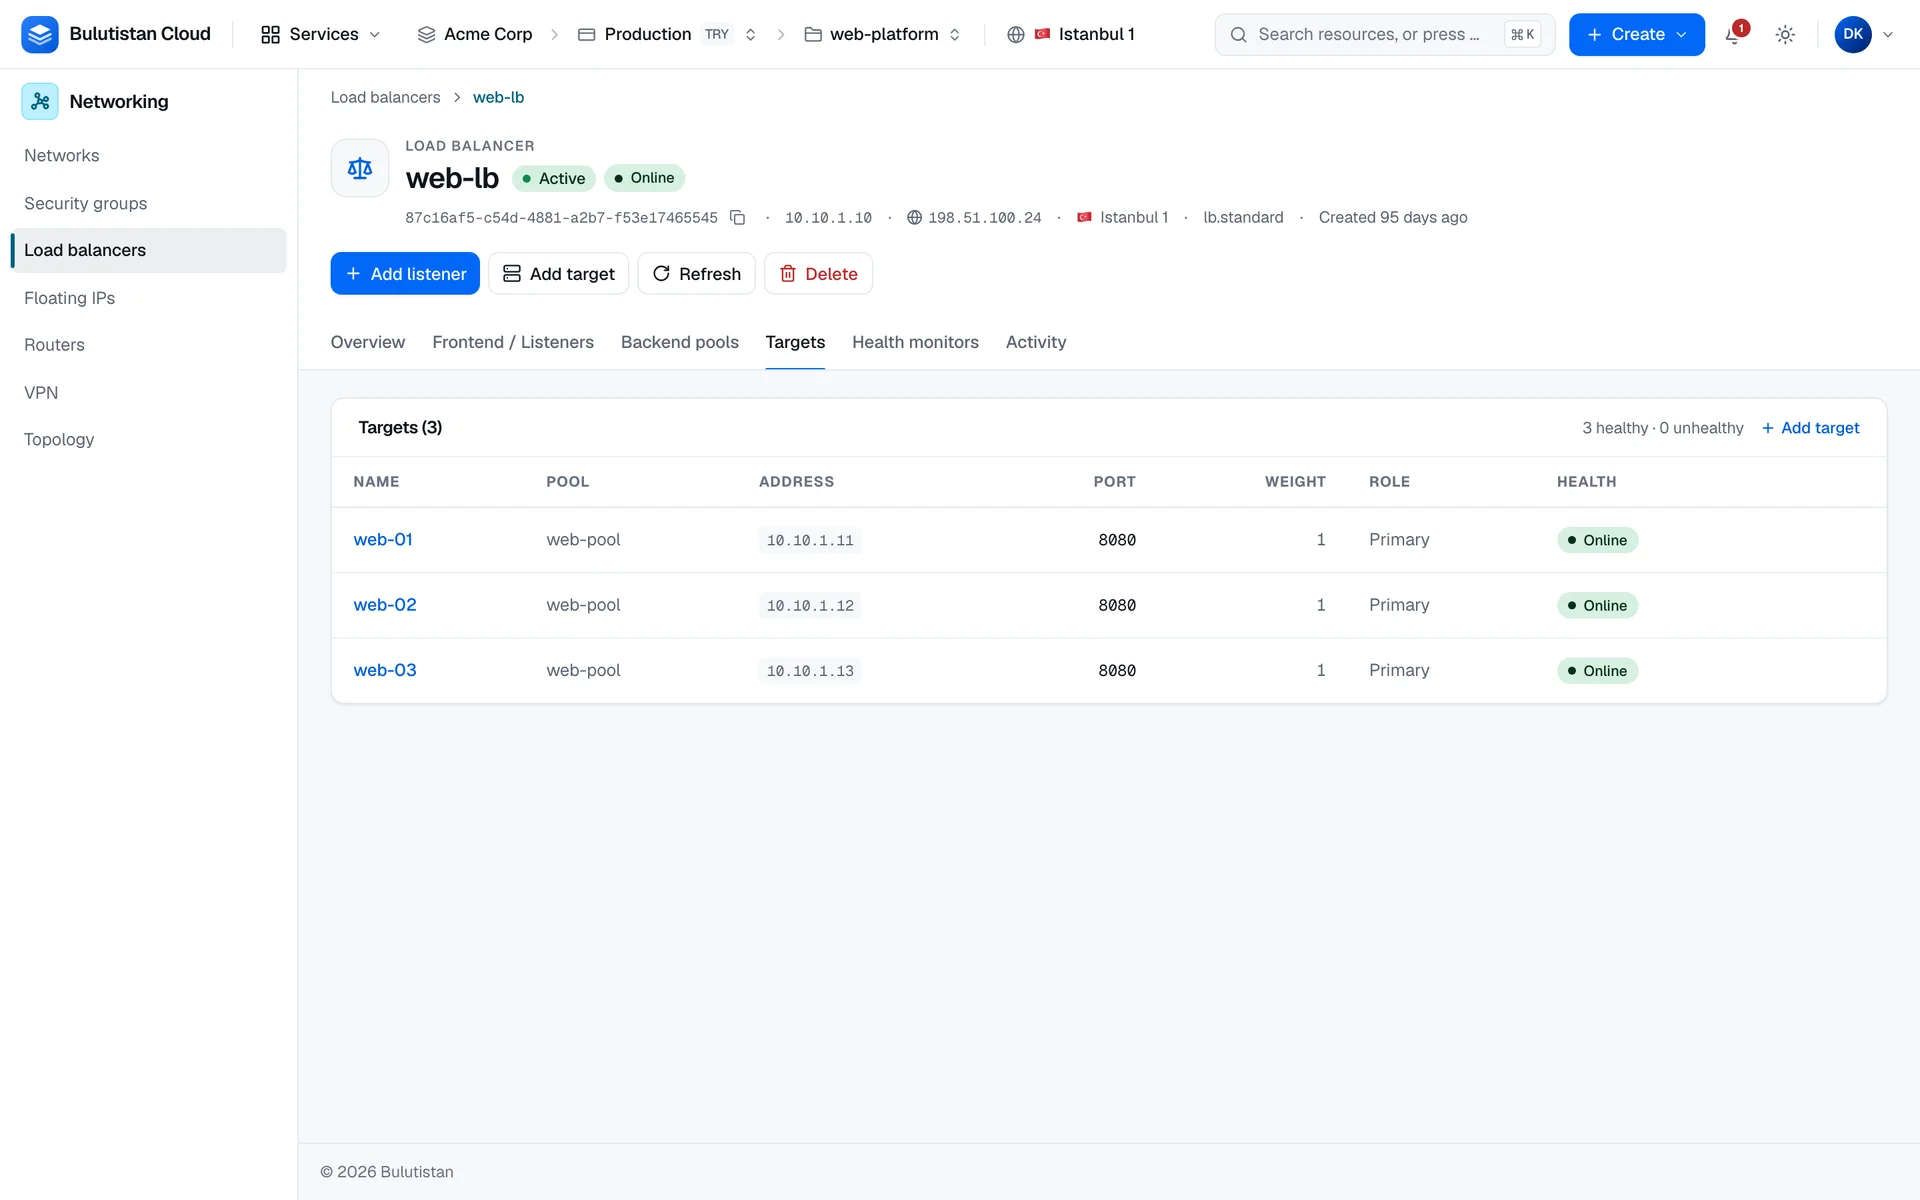
Task: Click the search magnifier icon
Action: (x=1238, y=34)
